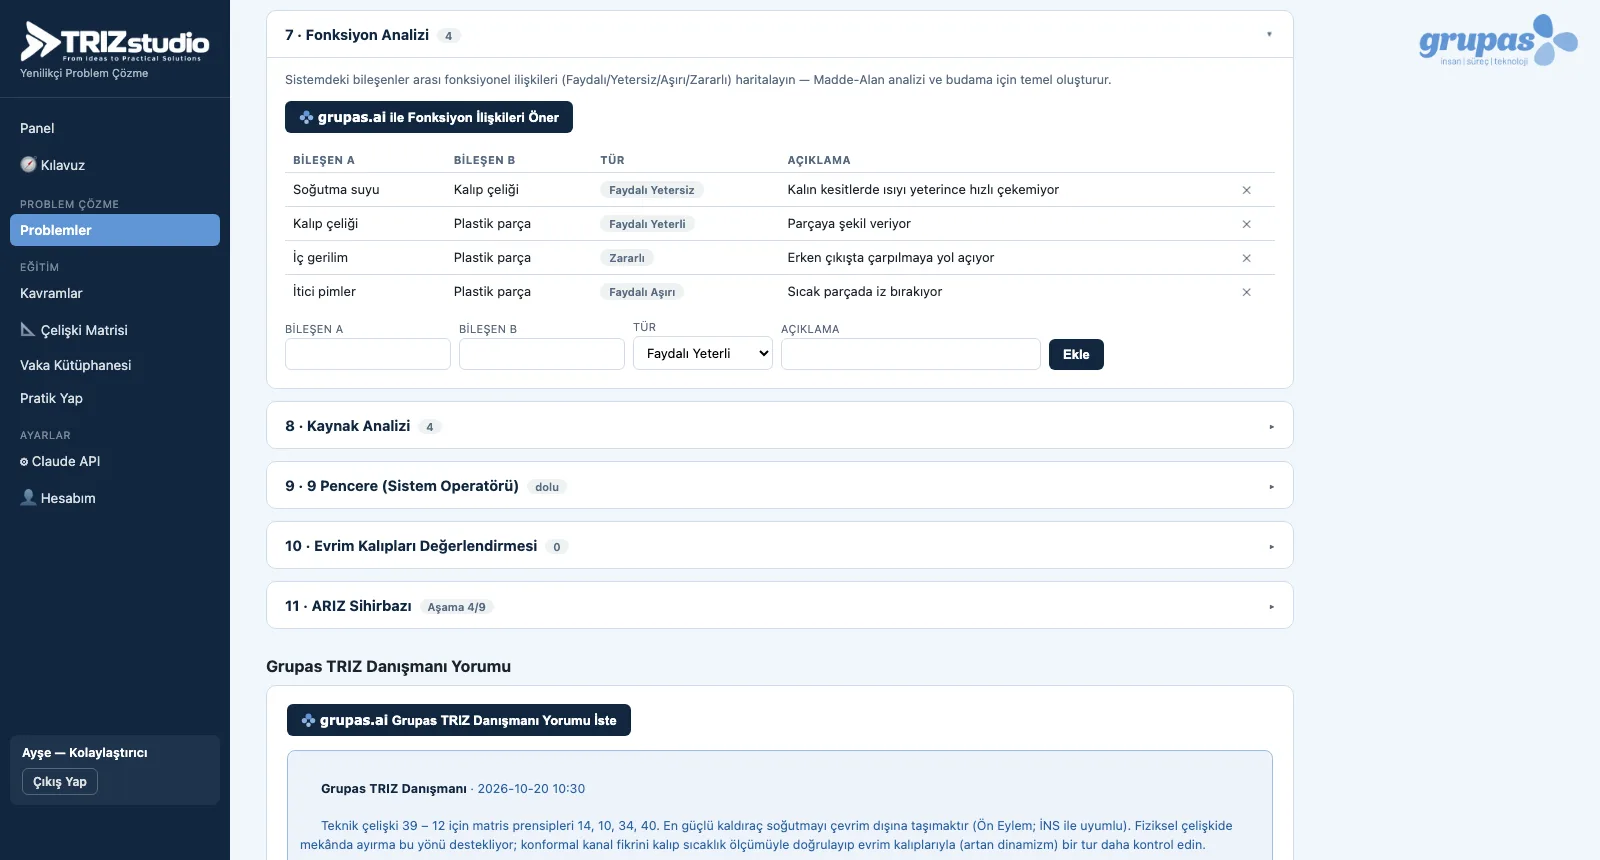The image size is (1600, 860).
Task: Focus the Bileşen B input field
Action: coord(542,354)
